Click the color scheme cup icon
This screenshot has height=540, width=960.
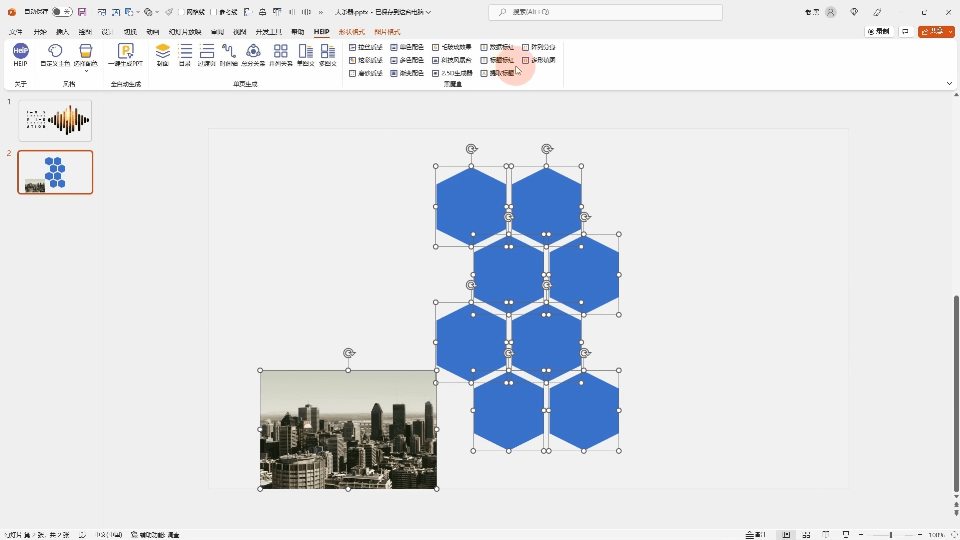tap(86, 51)
